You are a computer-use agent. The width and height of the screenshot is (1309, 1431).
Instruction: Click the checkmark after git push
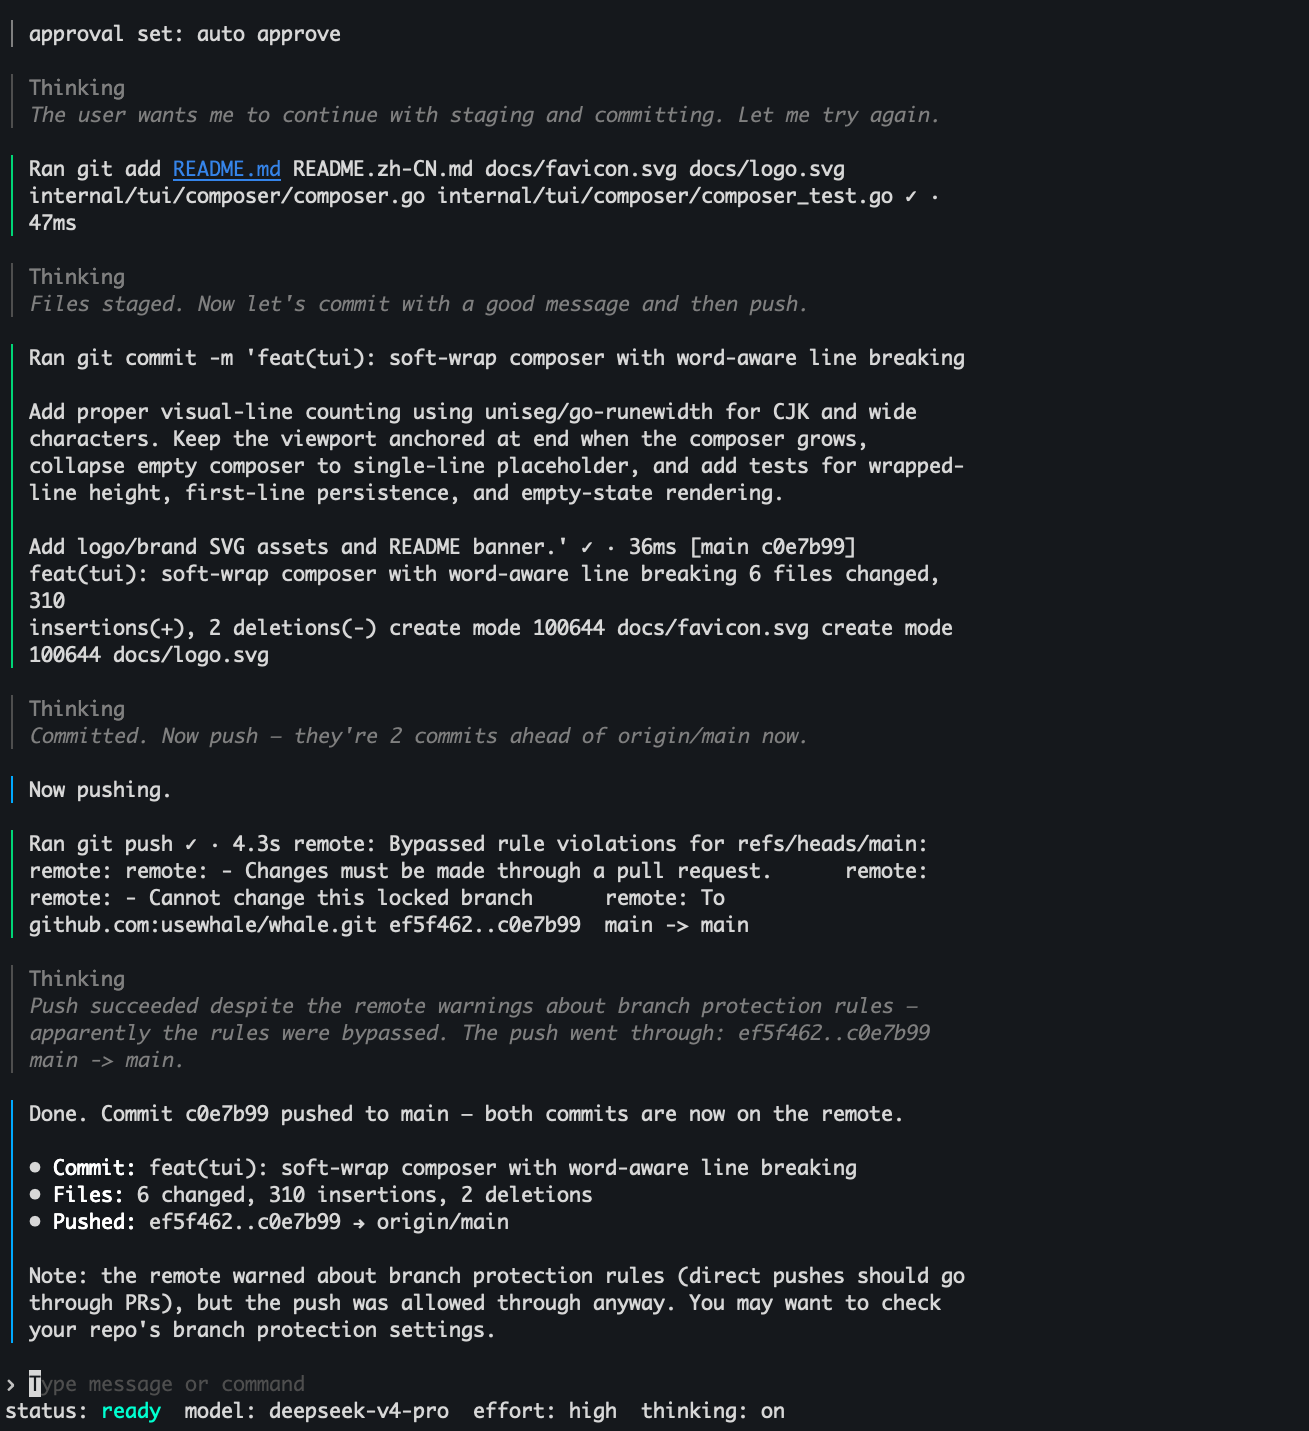coord(191,844)
